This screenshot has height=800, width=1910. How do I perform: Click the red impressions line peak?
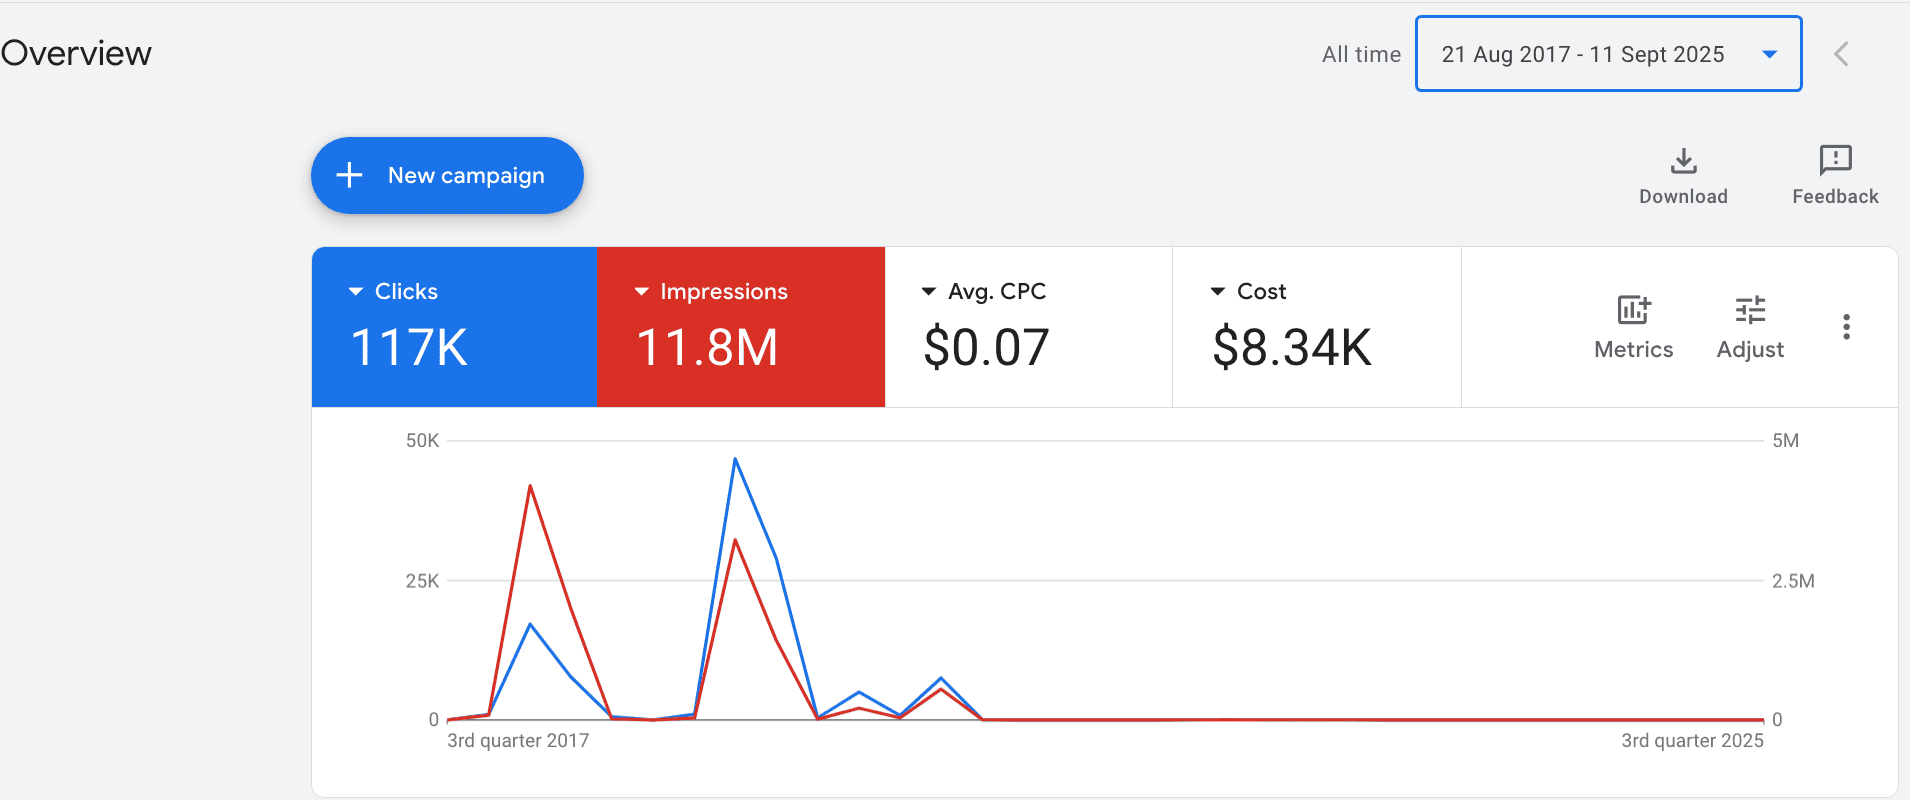pyautogui.click(x=530, y=486)
